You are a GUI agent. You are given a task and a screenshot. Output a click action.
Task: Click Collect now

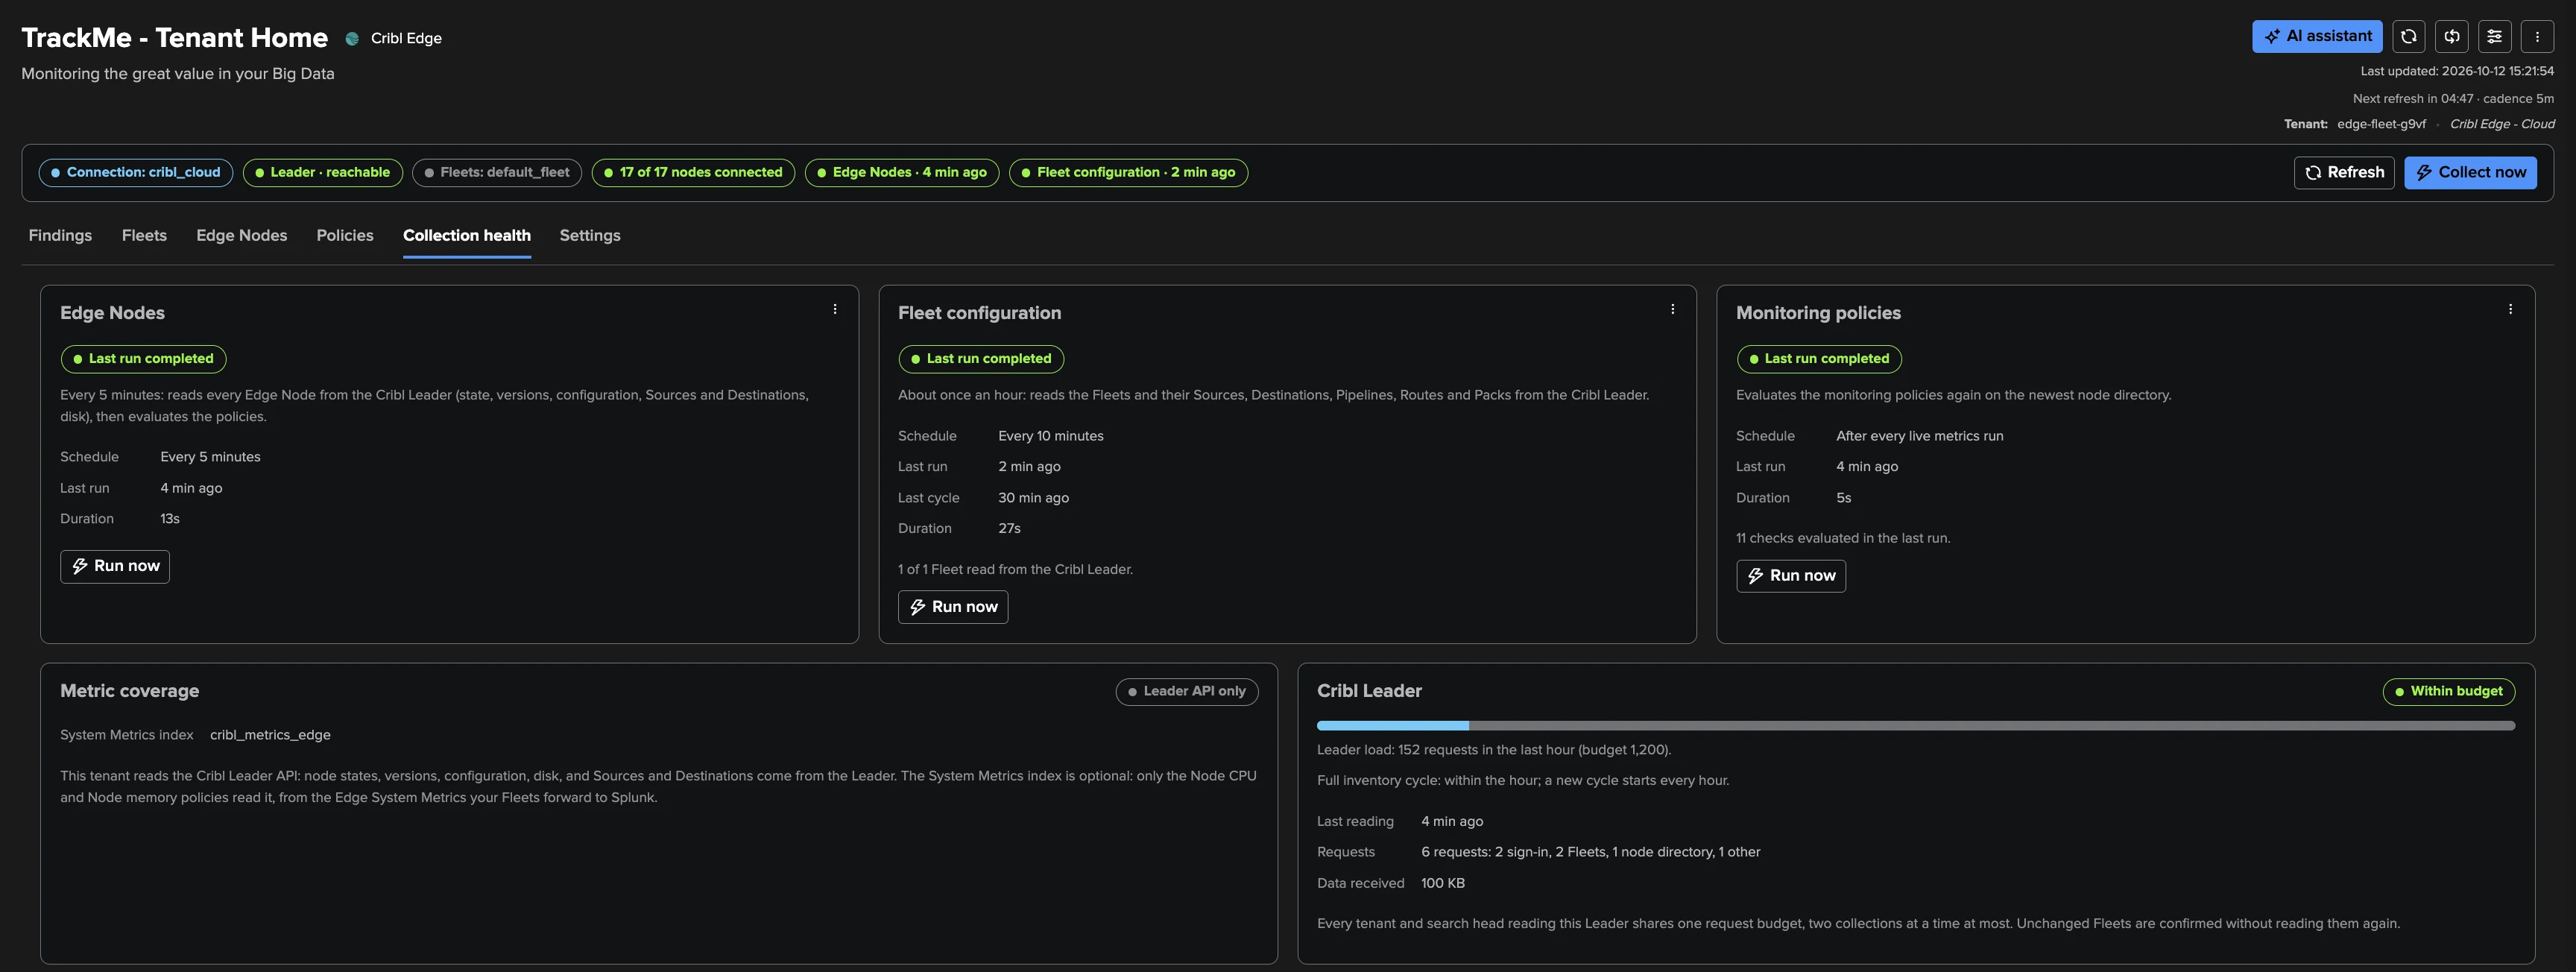click(x=2470, y=172)
